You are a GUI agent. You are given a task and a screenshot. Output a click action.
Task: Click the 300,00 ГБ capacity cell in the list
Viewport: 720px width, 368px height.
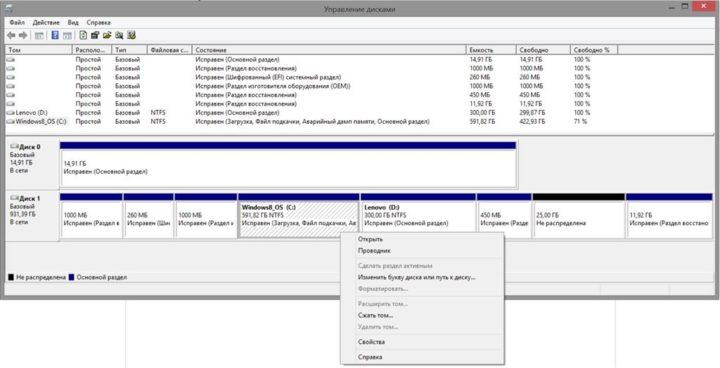[x=482, y=113]
